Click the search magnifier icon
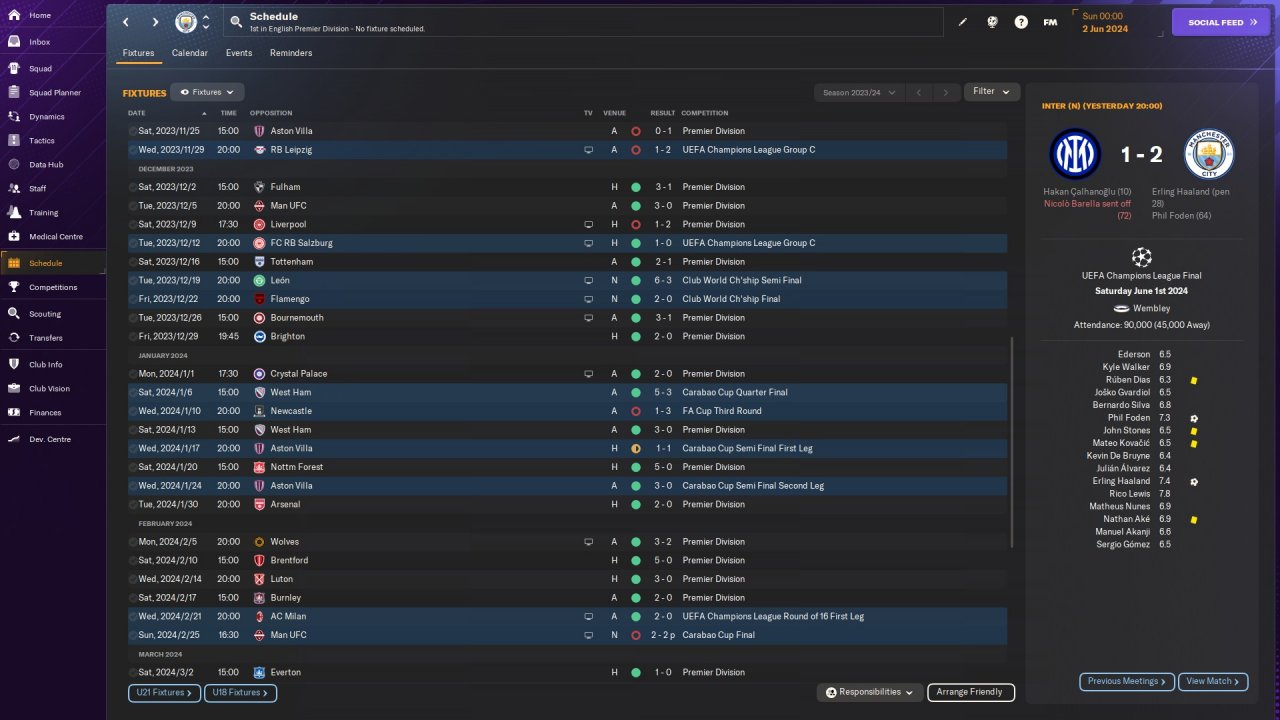This screenshot has height=720, width=1280. 236,21
